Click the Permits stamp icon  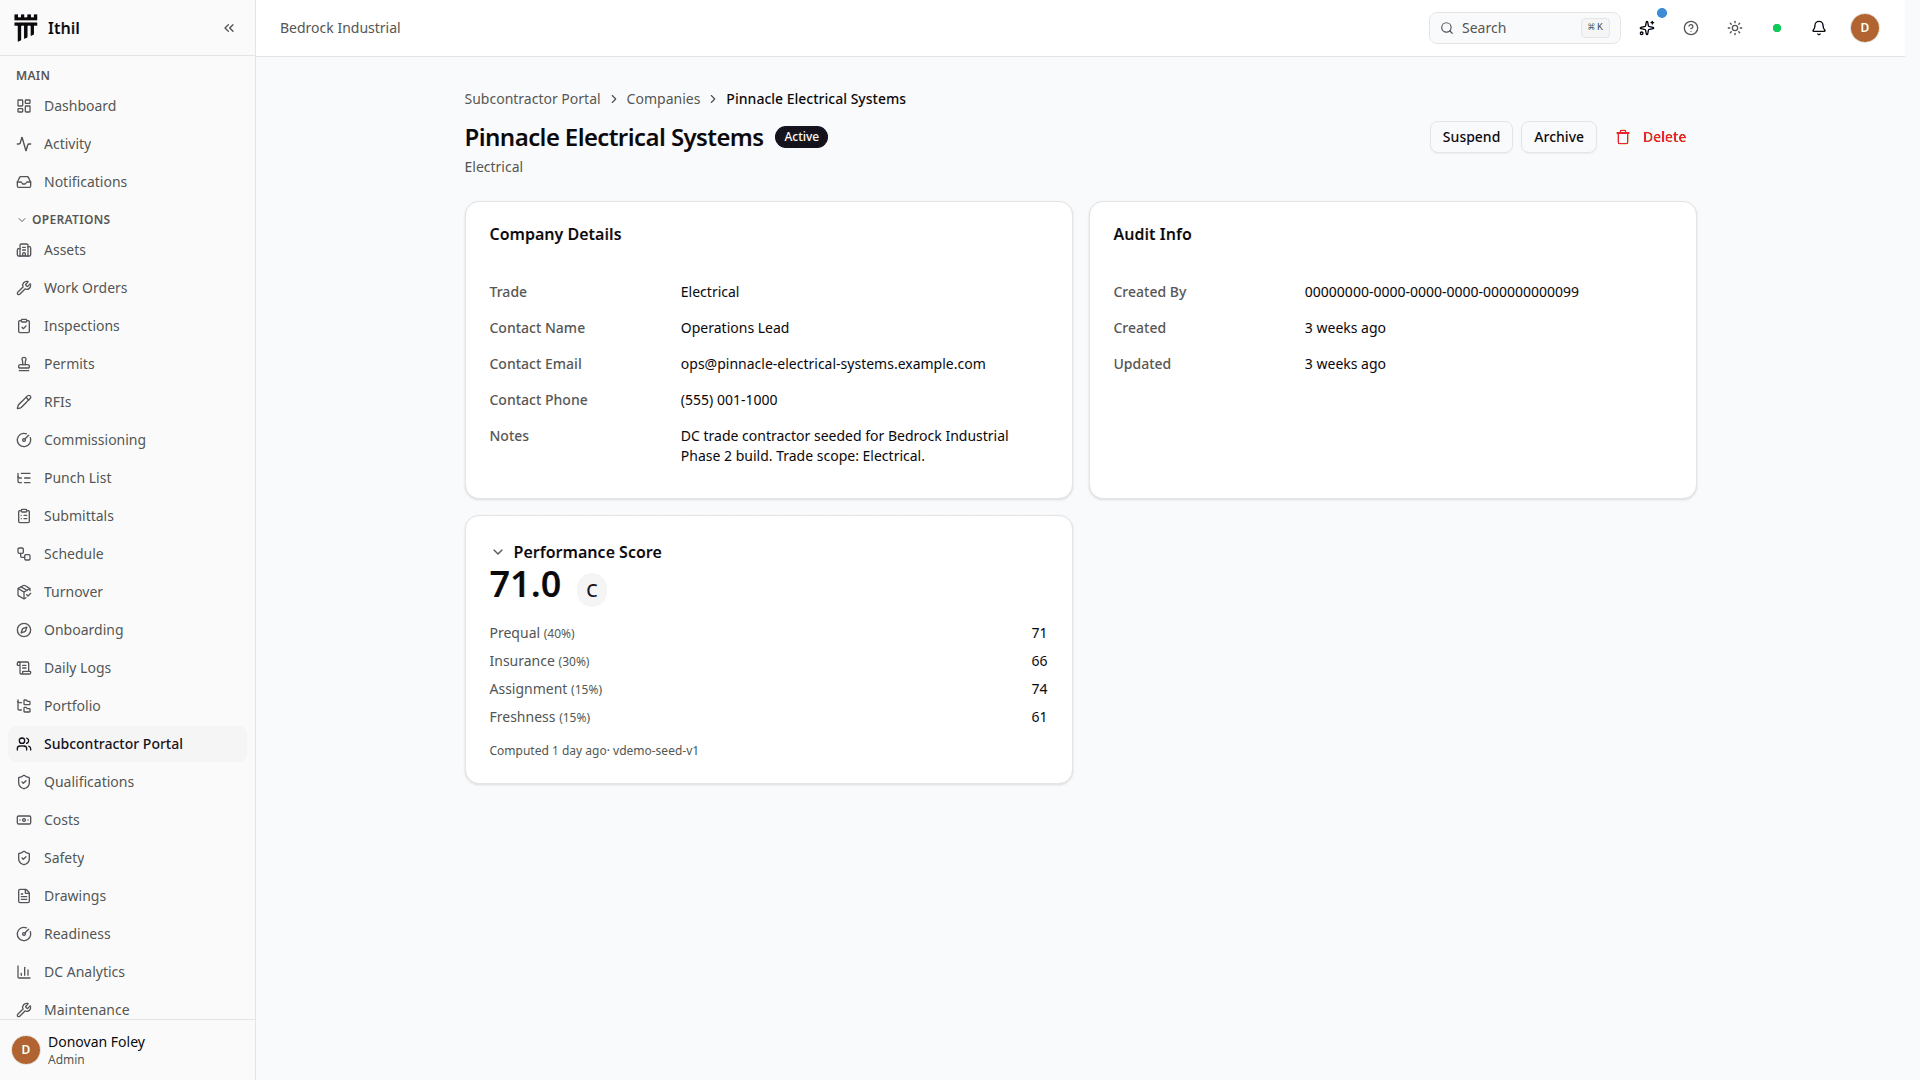tap(24, 364)
